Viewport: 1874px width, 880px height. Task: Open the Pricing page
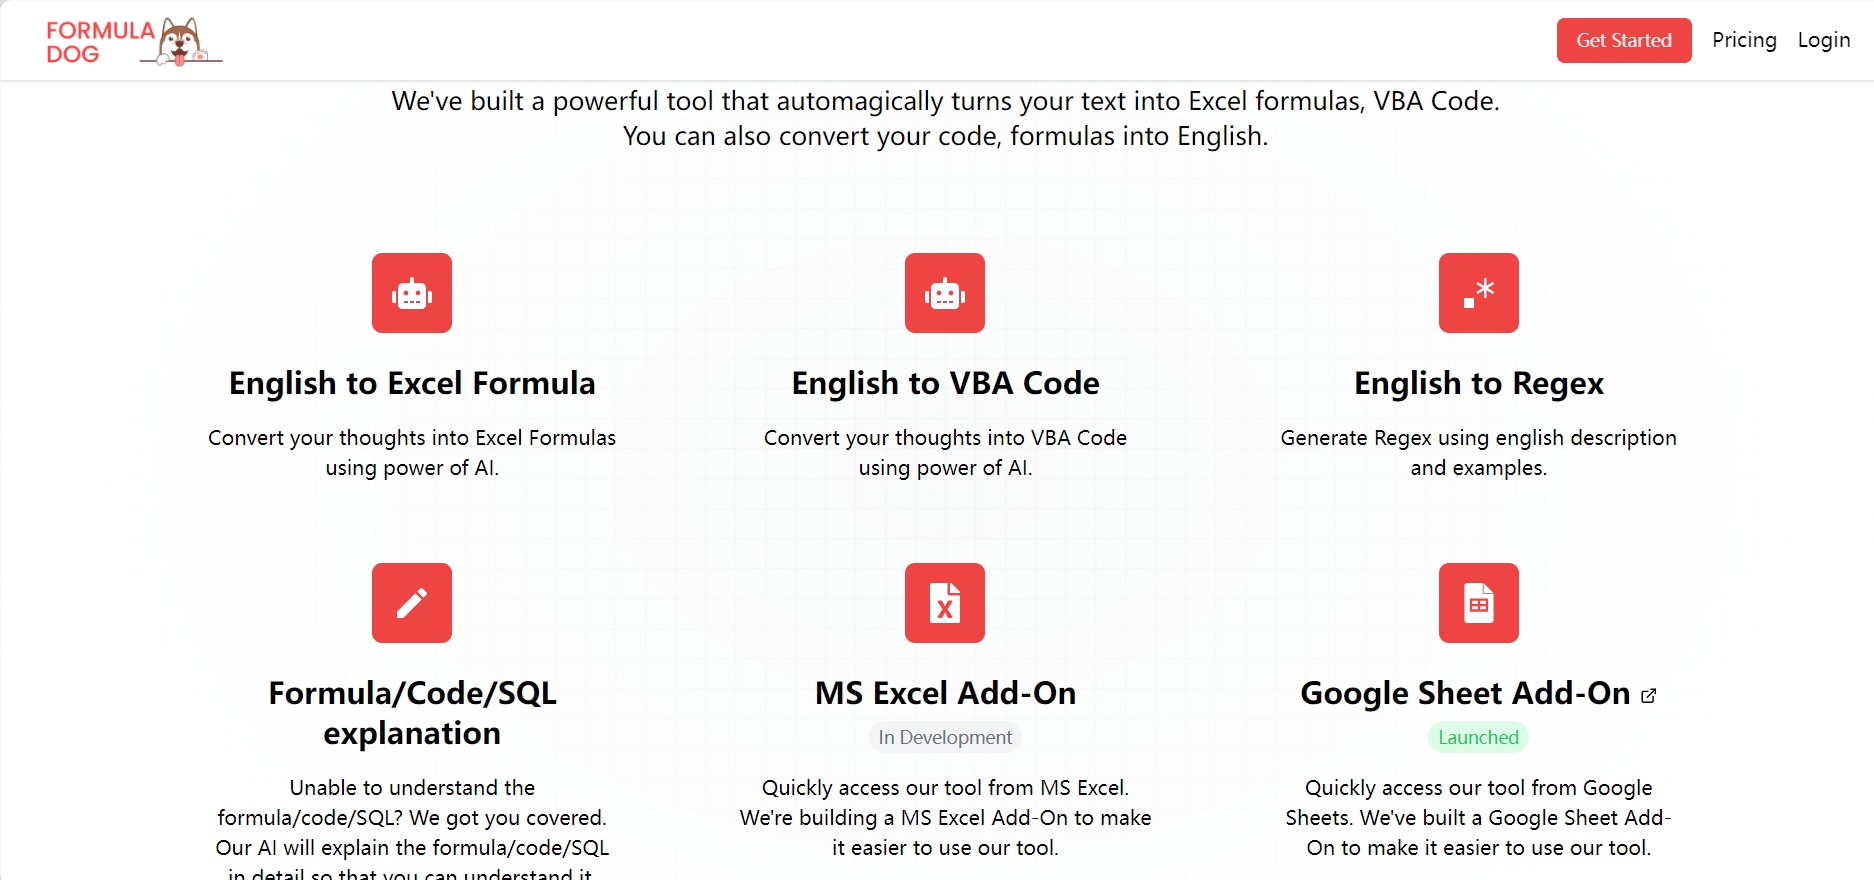[x=1744, y=40]
